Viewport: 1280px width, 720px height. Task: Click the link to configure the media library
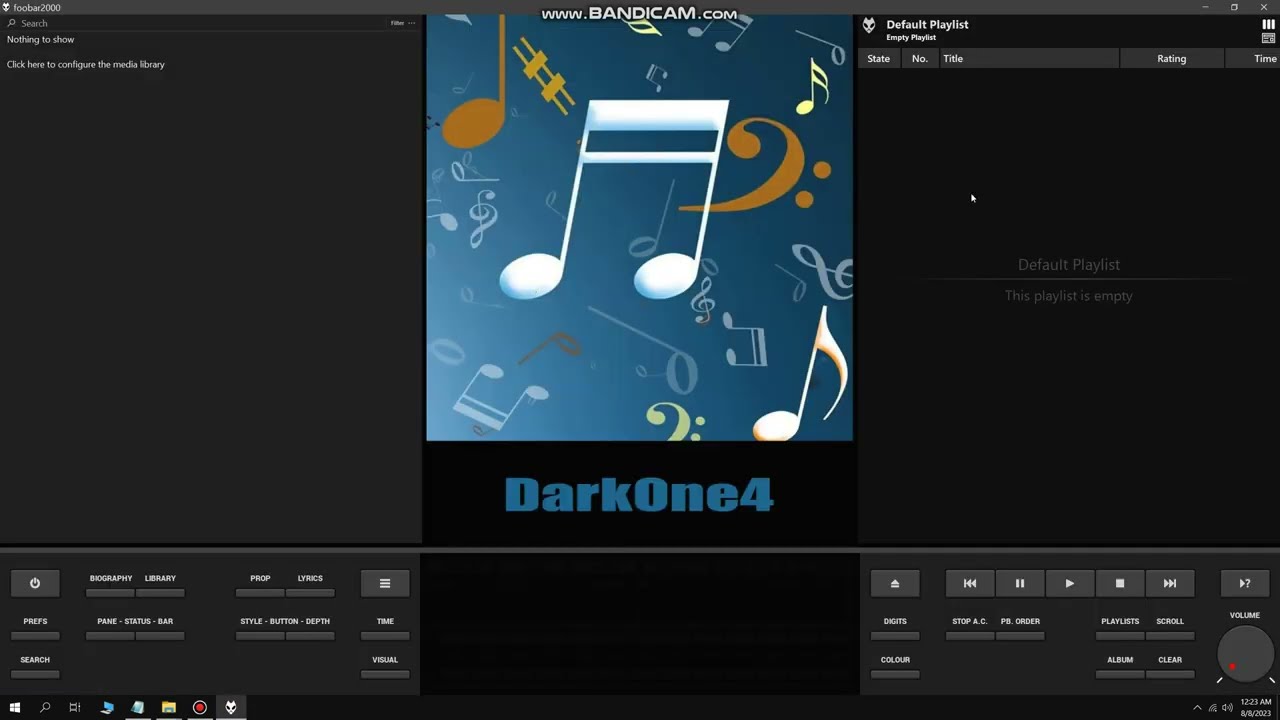(x=86, y=64)
